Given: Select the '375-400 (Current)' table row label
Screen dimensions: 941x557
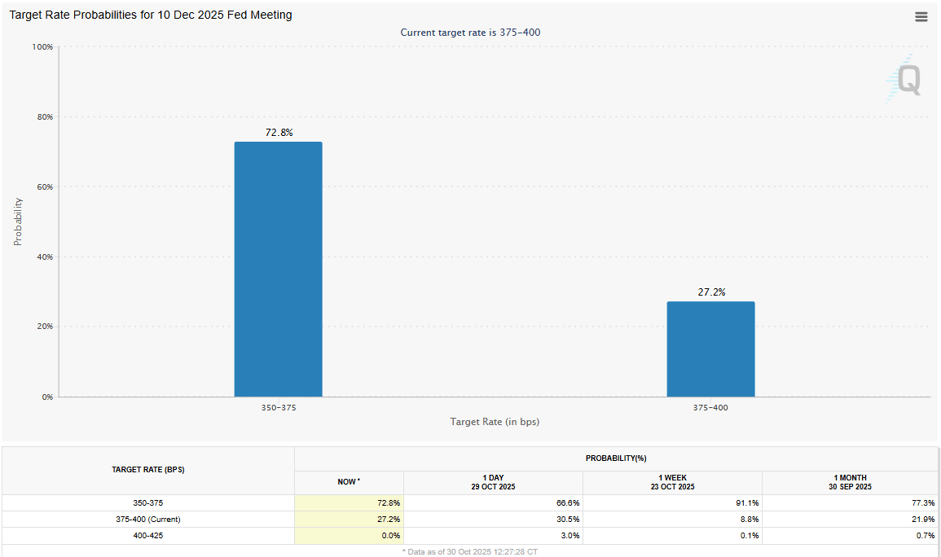Looking at the screenshot, I should click(148, 519).
